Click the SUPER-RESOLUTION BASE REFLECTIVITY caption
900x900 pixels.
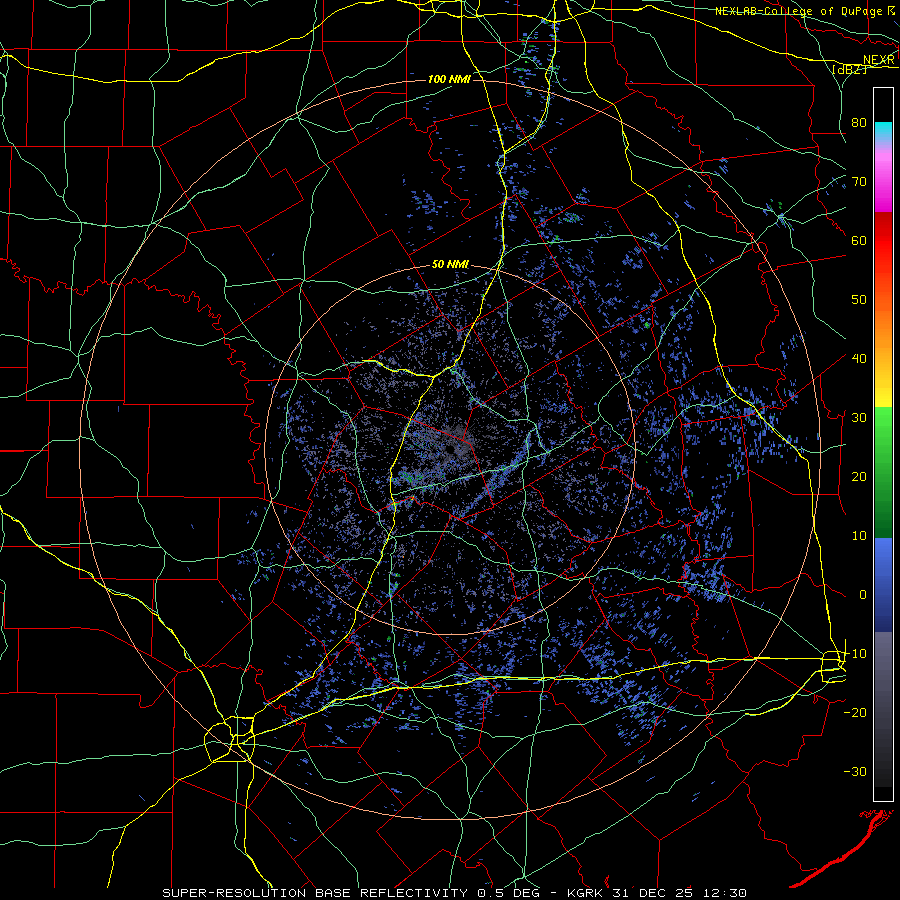tap(315, 893)
